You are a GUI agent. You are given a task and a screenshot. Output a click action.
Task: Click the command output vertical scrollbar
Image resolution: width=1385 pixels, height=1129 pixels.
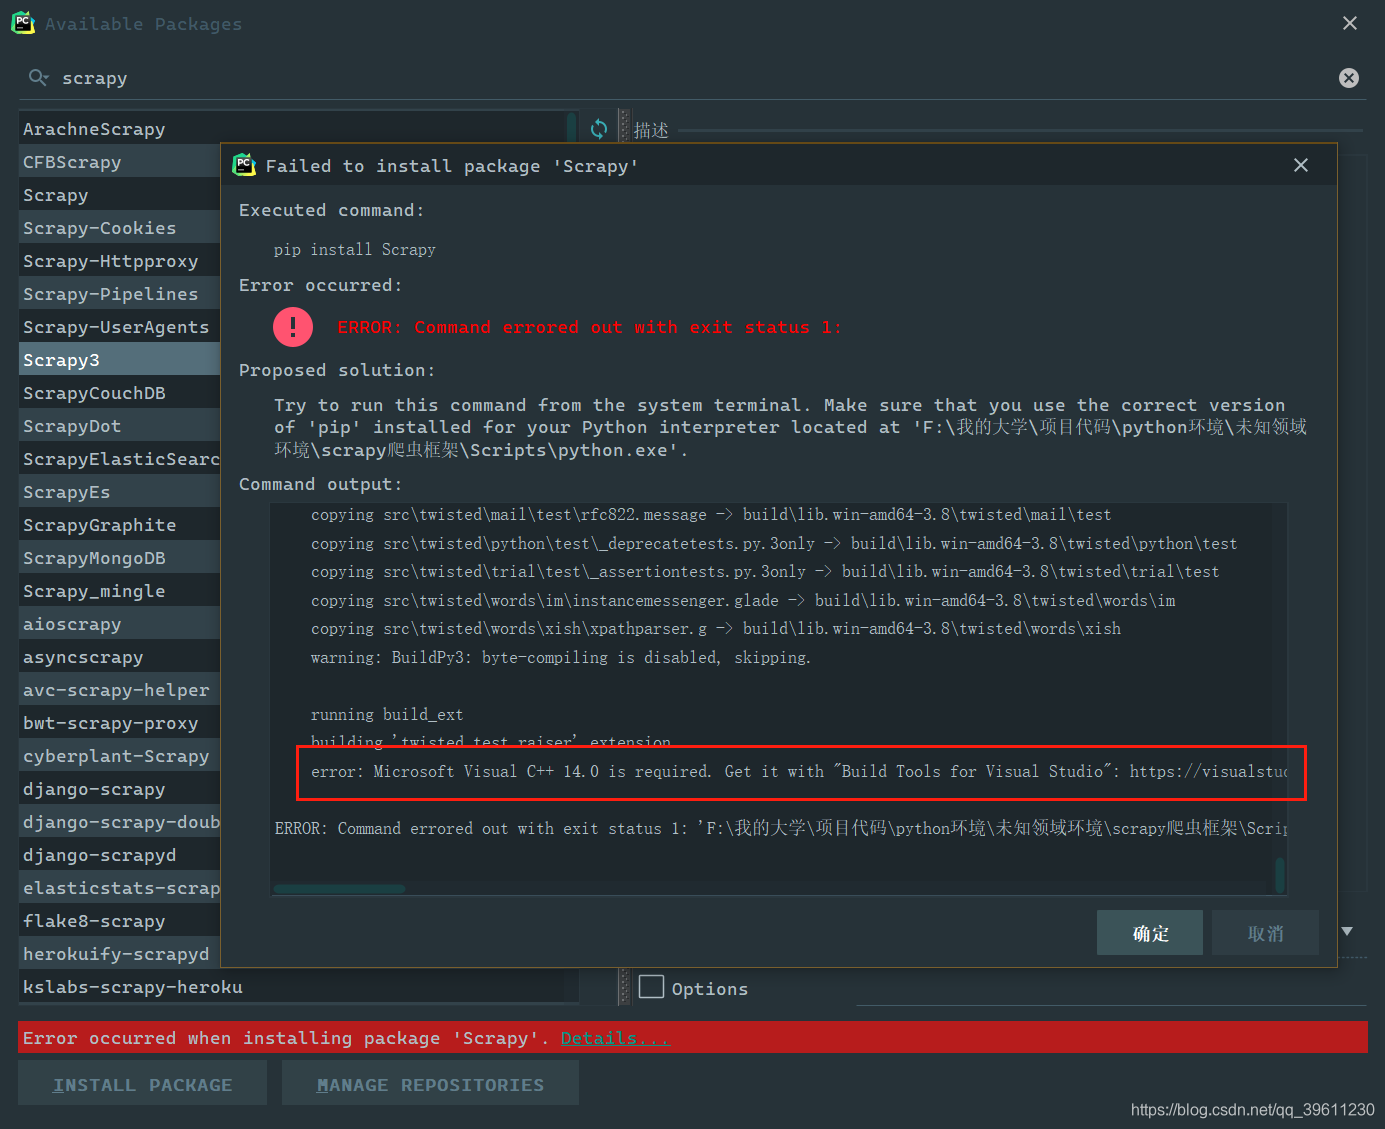click(1280, 875)
